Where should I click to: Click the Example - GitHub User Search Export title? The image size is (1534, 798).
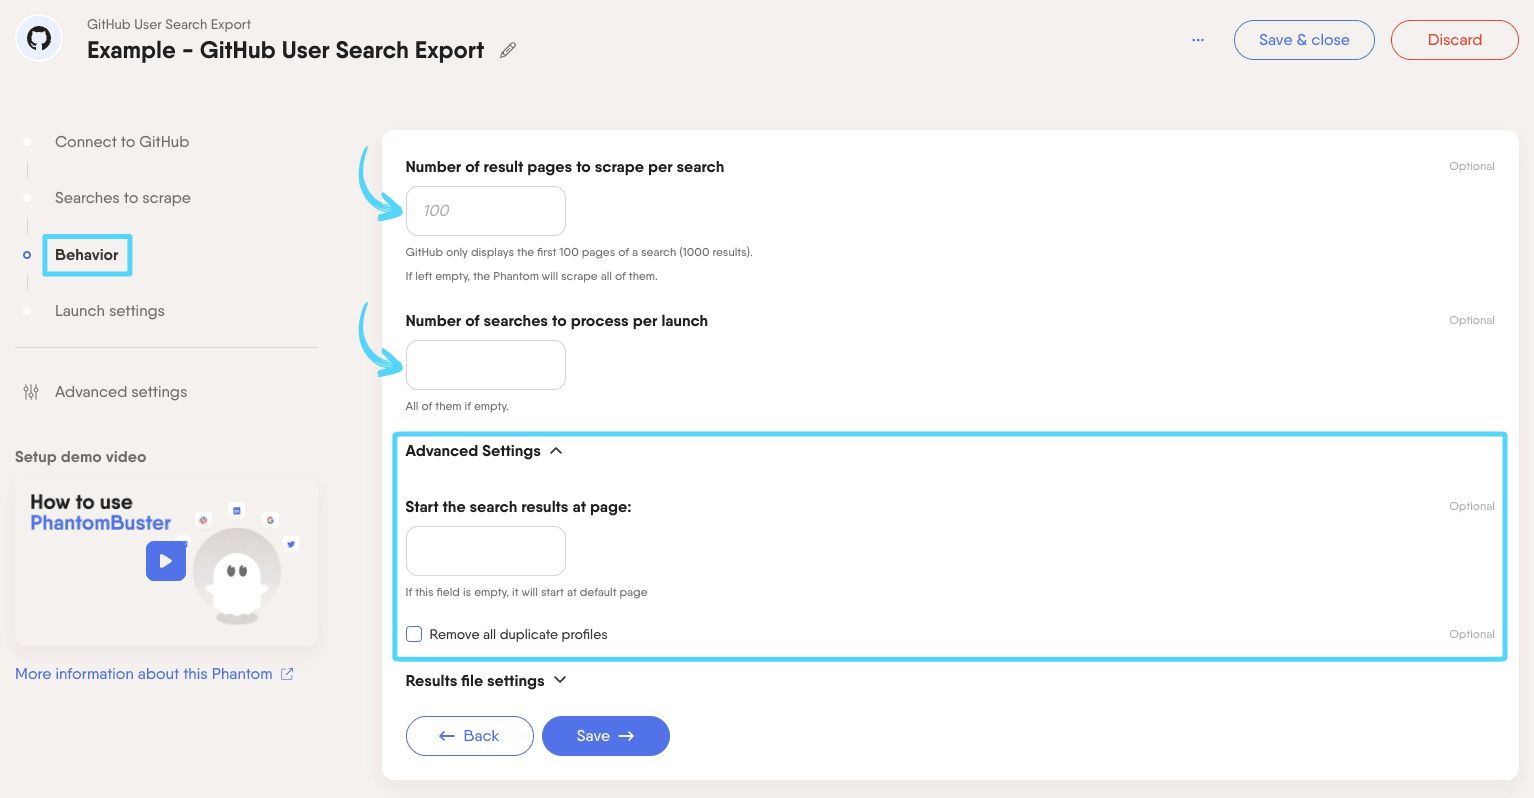(286, 50)
